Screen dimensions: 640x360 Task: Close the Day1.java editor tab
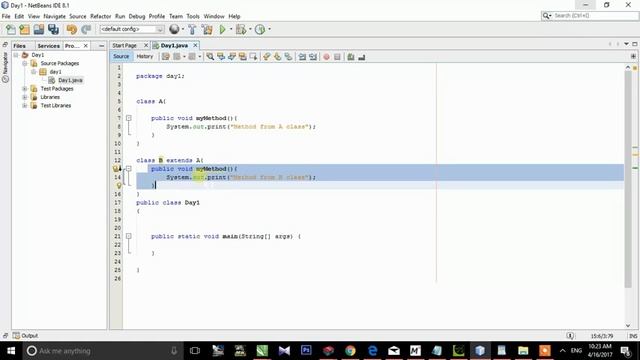[x=195, y=45]
